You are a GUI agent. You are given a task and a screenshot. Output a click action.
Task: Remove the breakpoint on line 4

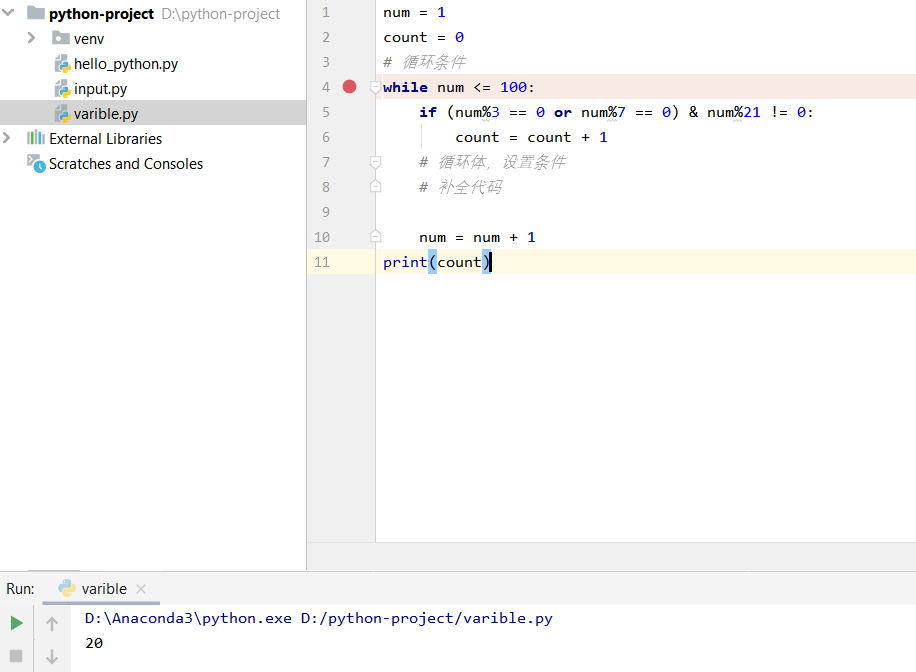(x=349, y=86)
